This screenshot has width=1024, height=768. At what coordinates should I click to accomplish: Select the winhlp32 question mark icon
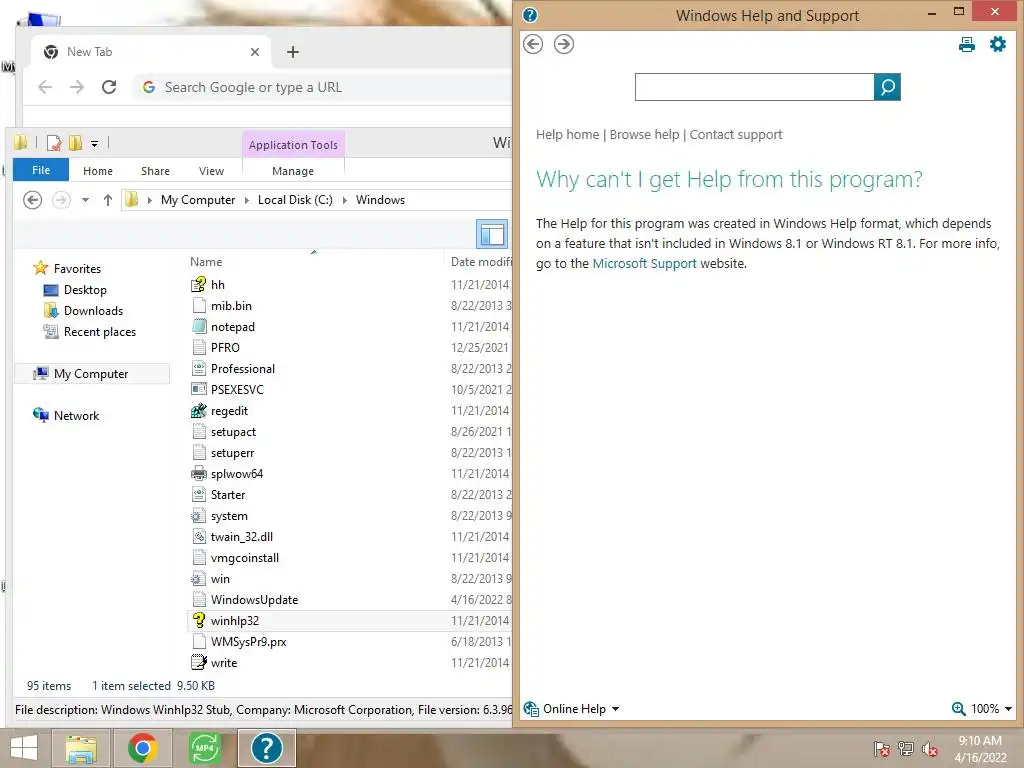pyautogui.click(x=199, y=620)
